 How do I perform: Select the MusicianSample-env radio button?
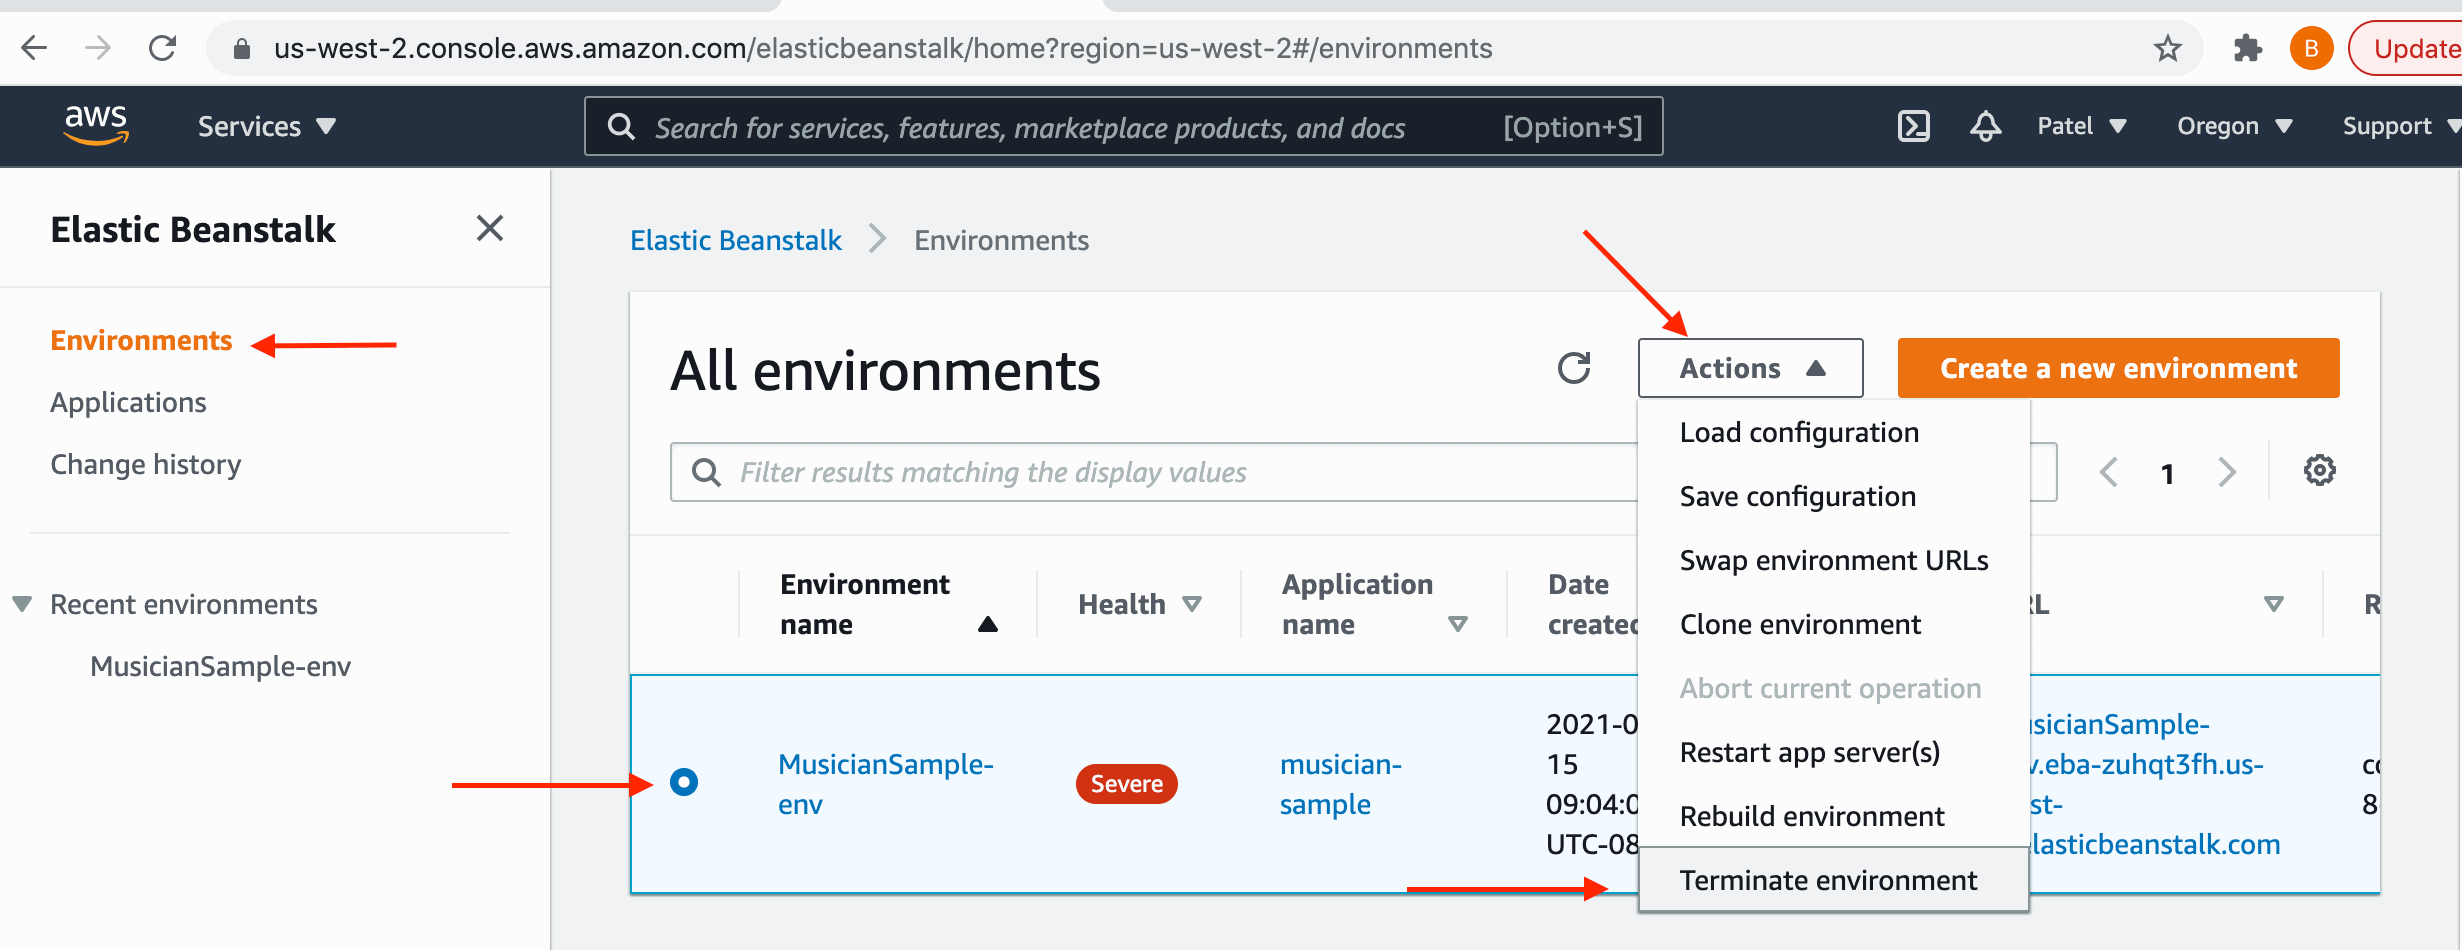pyautogui.click(x=684, y=782)
